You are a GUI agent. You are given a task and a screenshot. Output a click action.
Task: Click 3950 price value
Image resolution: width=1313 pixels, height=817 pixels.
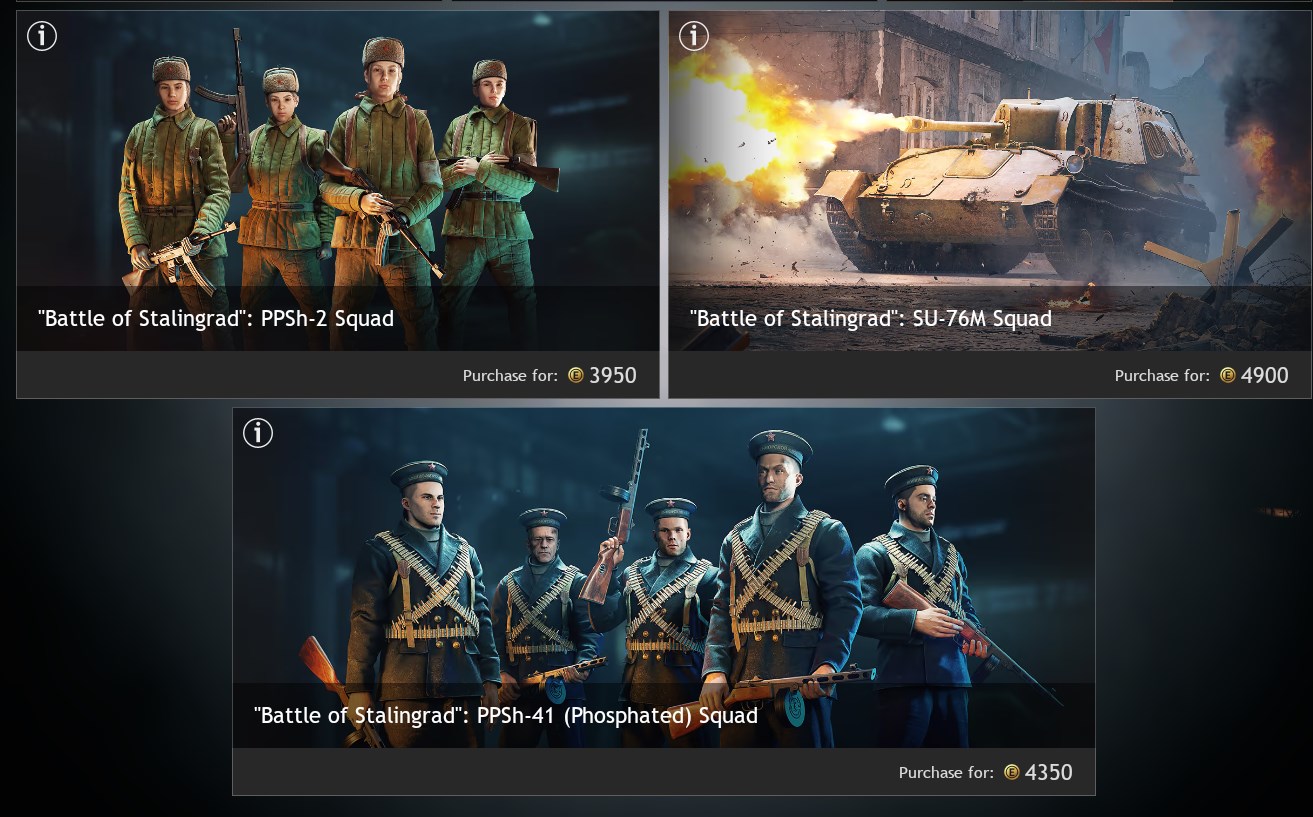(x=613, y=376)
